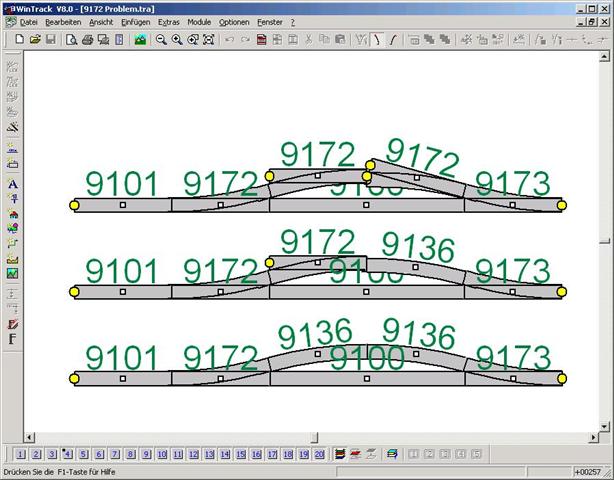Click the bold F icon in sidebar
This screenshot has width=614, height=480.
pyautogui.click(x=12, y=339)
